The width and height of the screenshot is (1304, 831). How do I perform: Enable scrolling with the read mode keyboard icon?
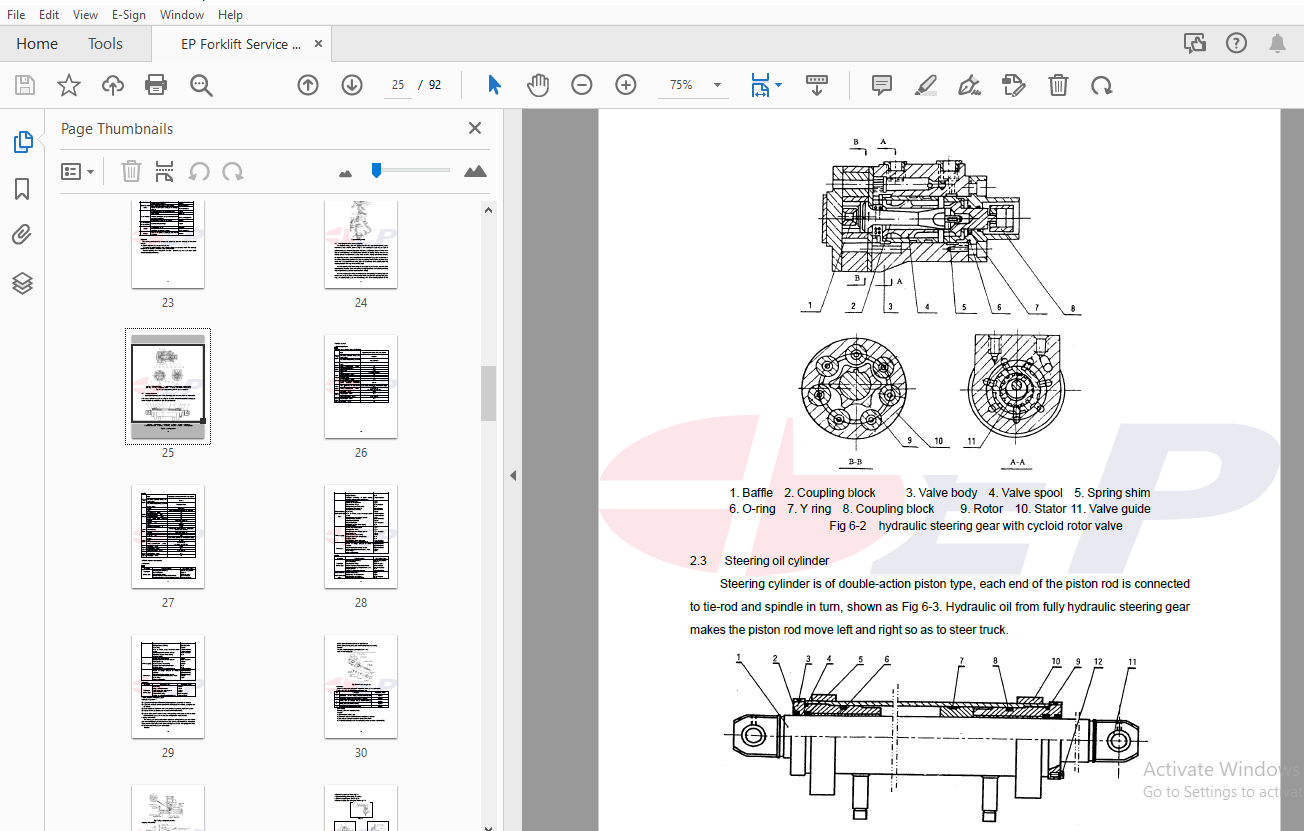click(817, 85)
